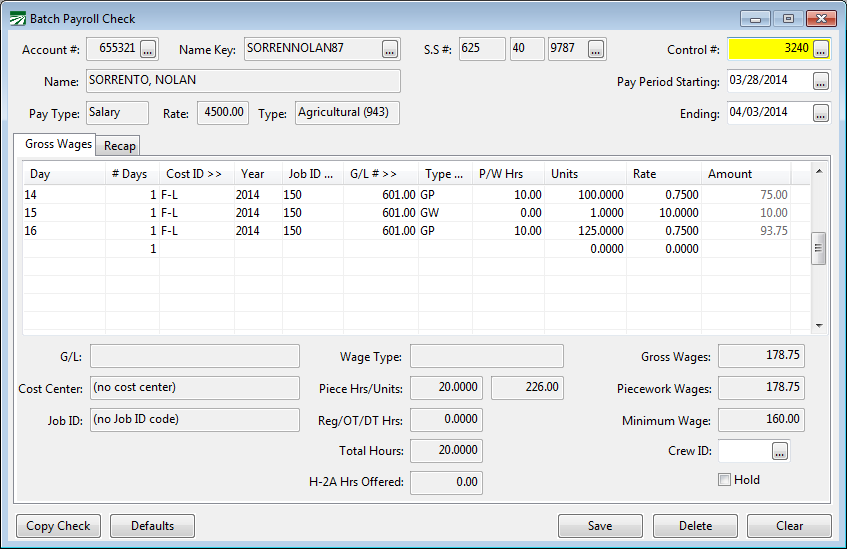Open the Crew ID lookup button
This screenshot has height=549, width=847.
pyautogui.click(x=779, y=451)
